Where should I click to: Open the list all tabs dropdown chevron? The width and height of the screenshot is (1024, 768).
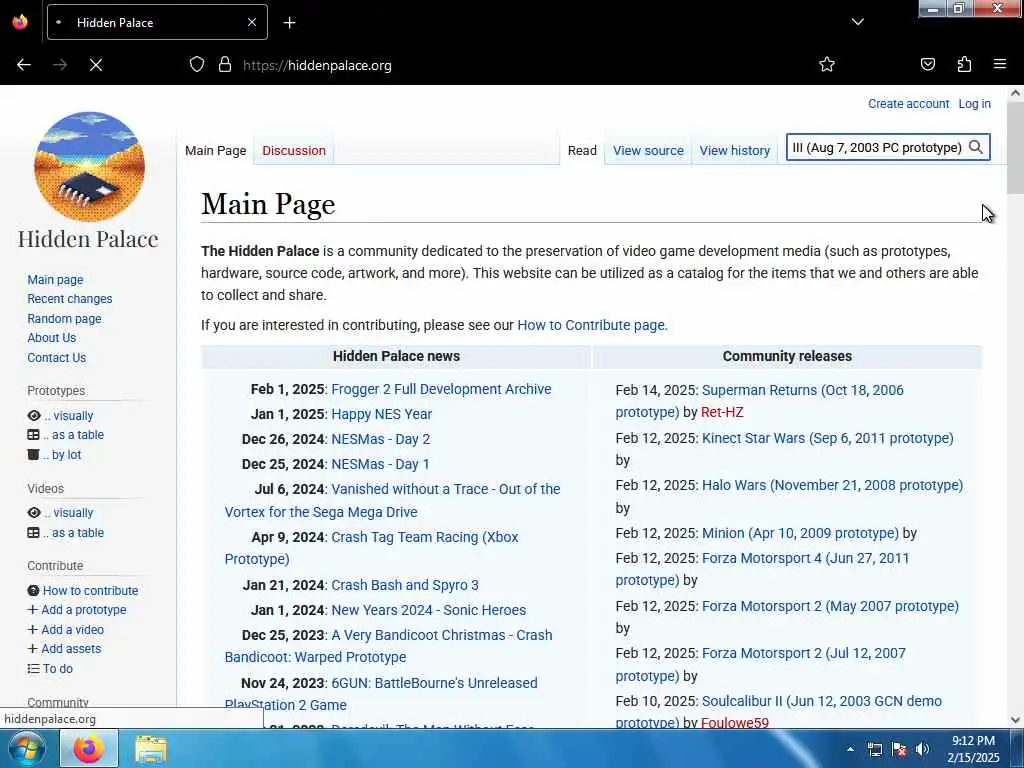point(857,22)
